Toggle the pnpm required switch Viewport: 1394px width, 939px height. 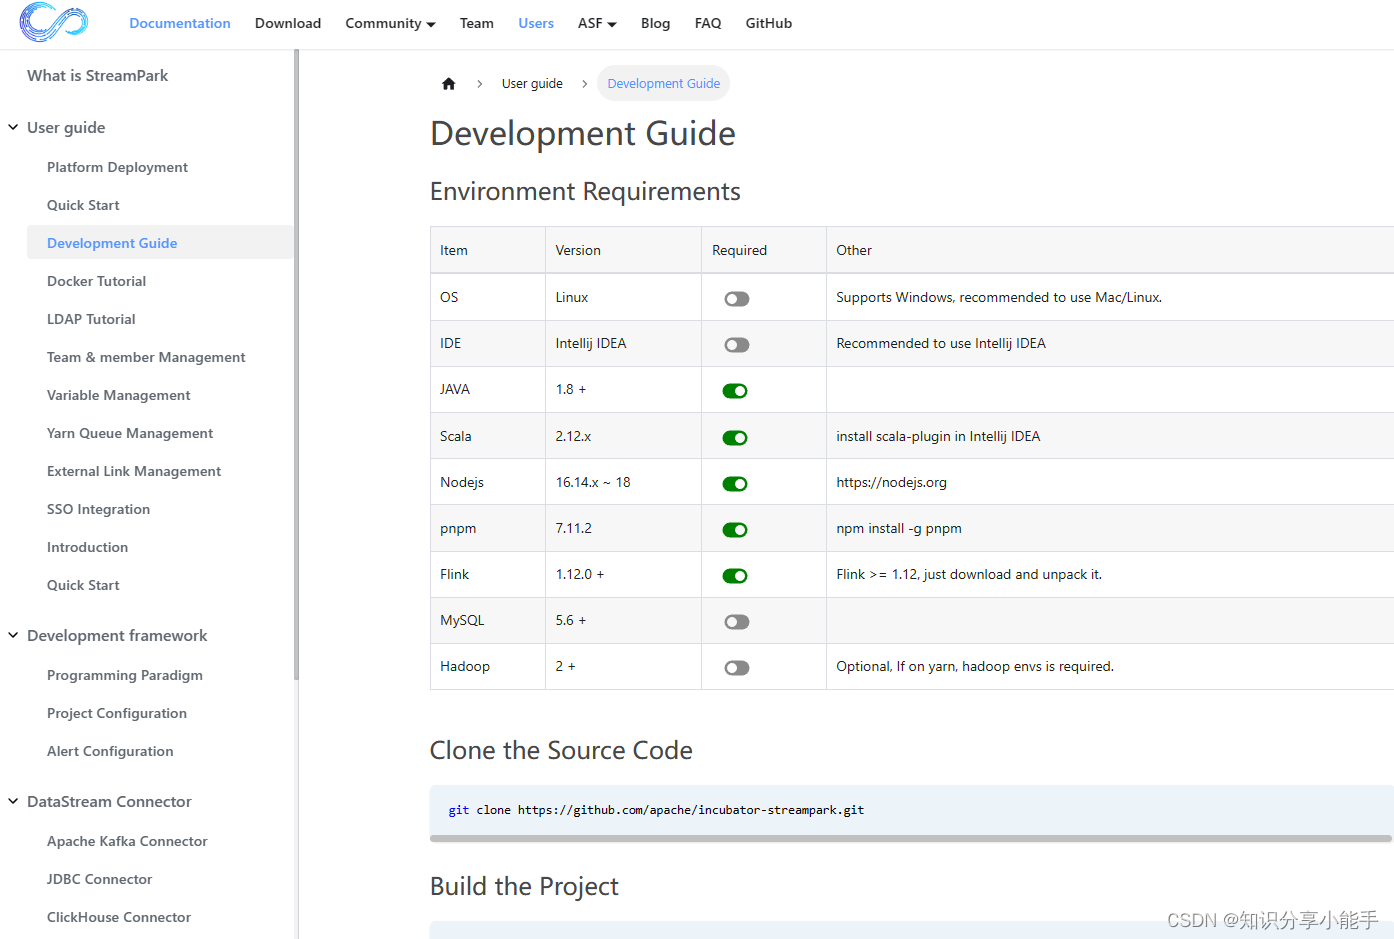click(735, 530)
